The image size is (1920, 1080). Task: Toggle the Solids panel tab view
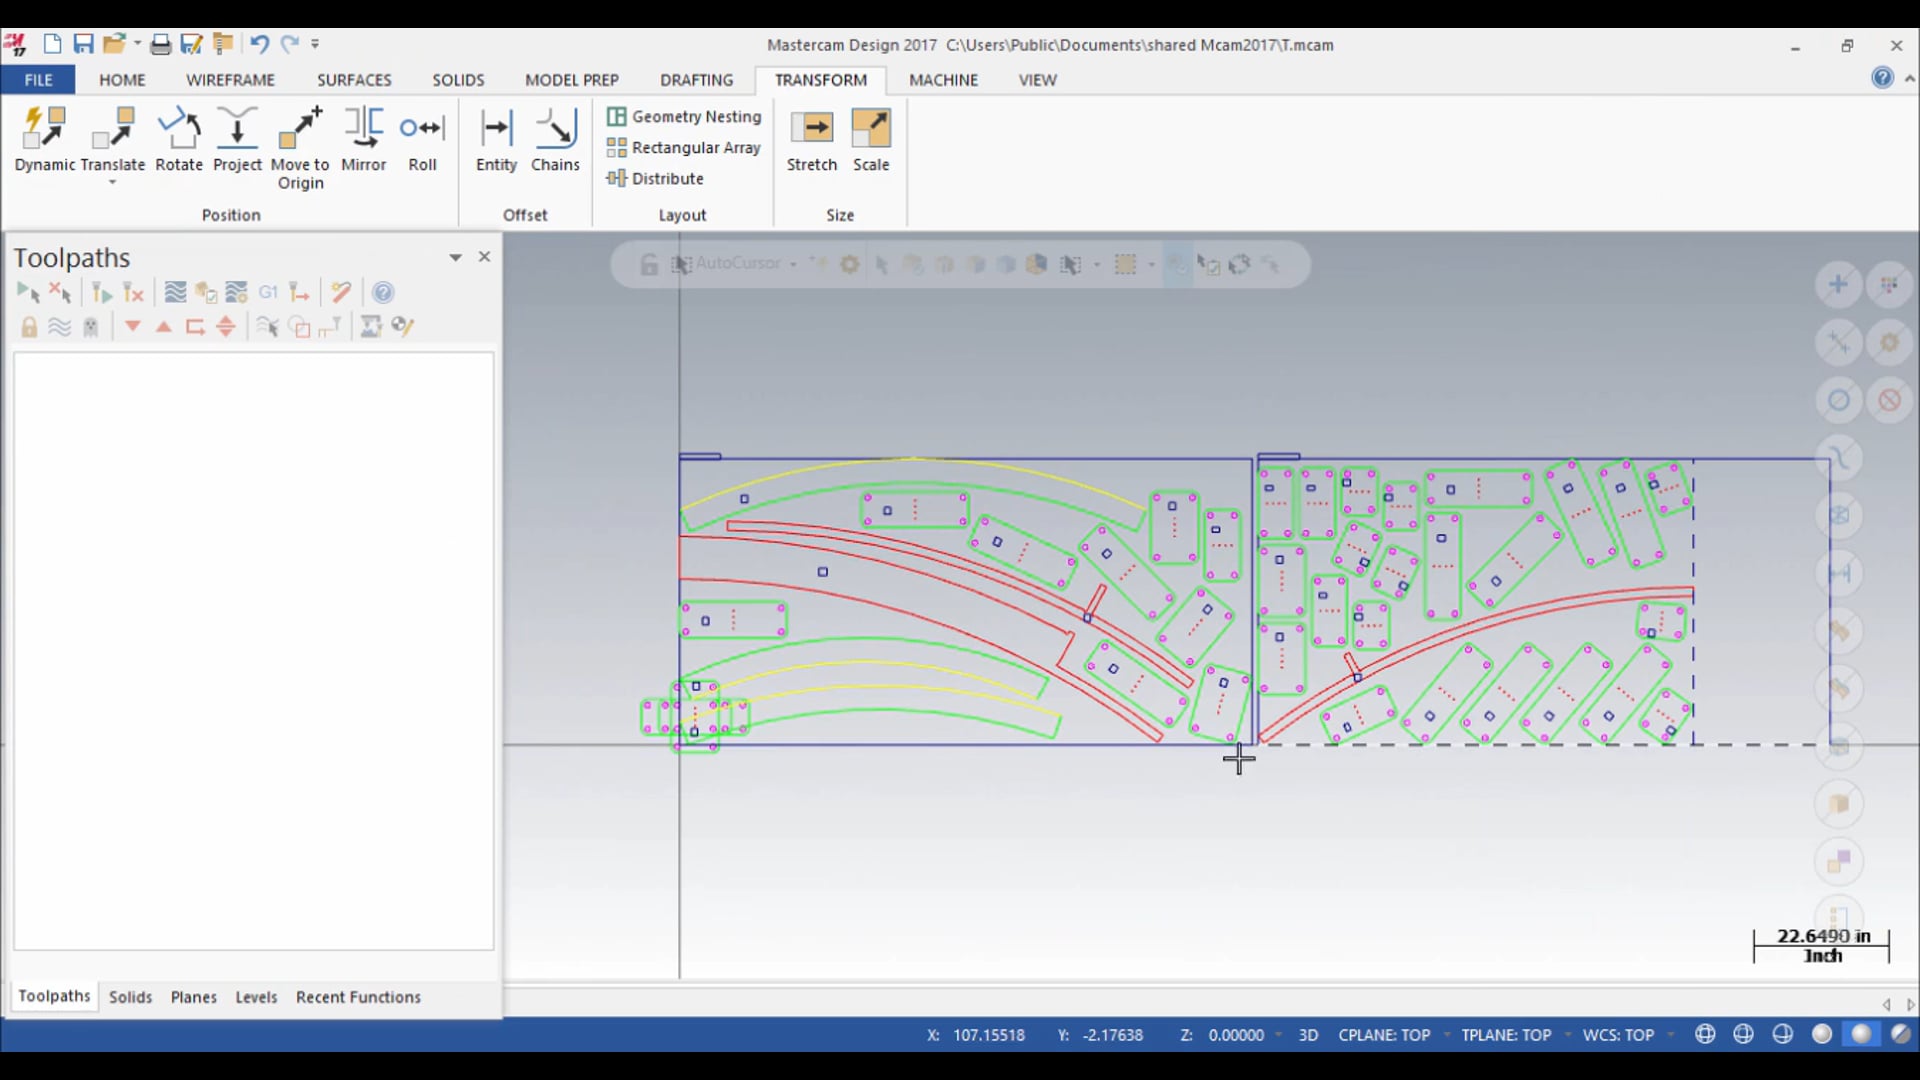point(129,996)
